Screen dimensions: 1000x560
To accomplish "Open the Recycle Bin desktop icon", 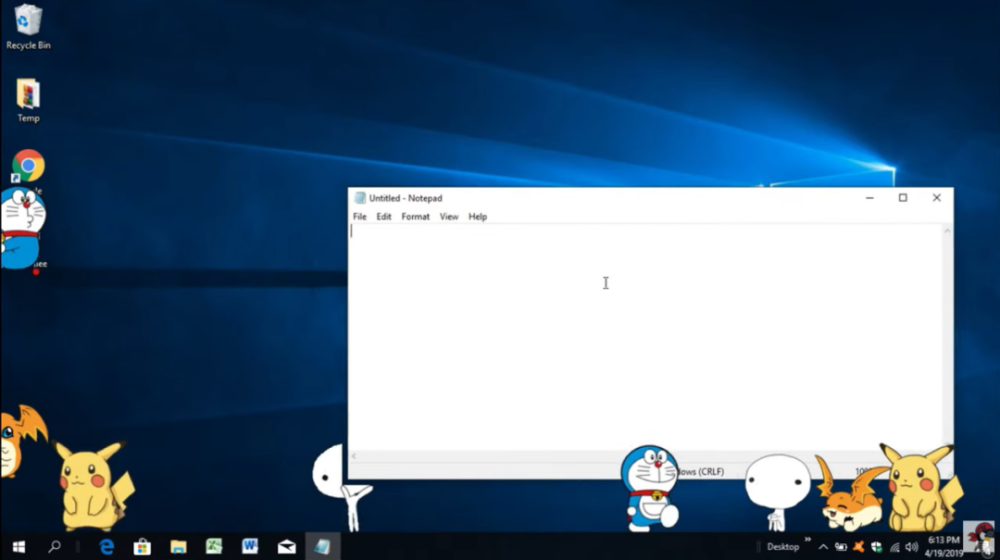I will (x=28, y=26).
